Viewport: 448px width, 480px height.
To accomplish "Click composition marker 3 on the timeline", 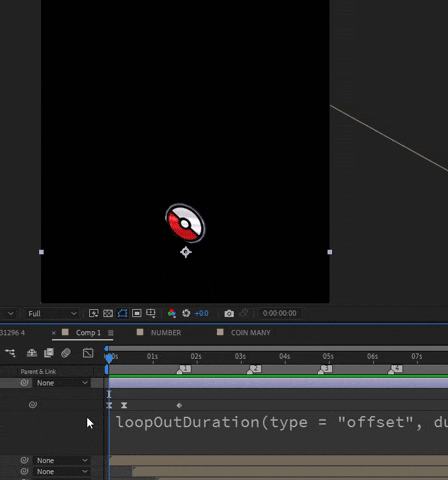I will tap(325, 369).
